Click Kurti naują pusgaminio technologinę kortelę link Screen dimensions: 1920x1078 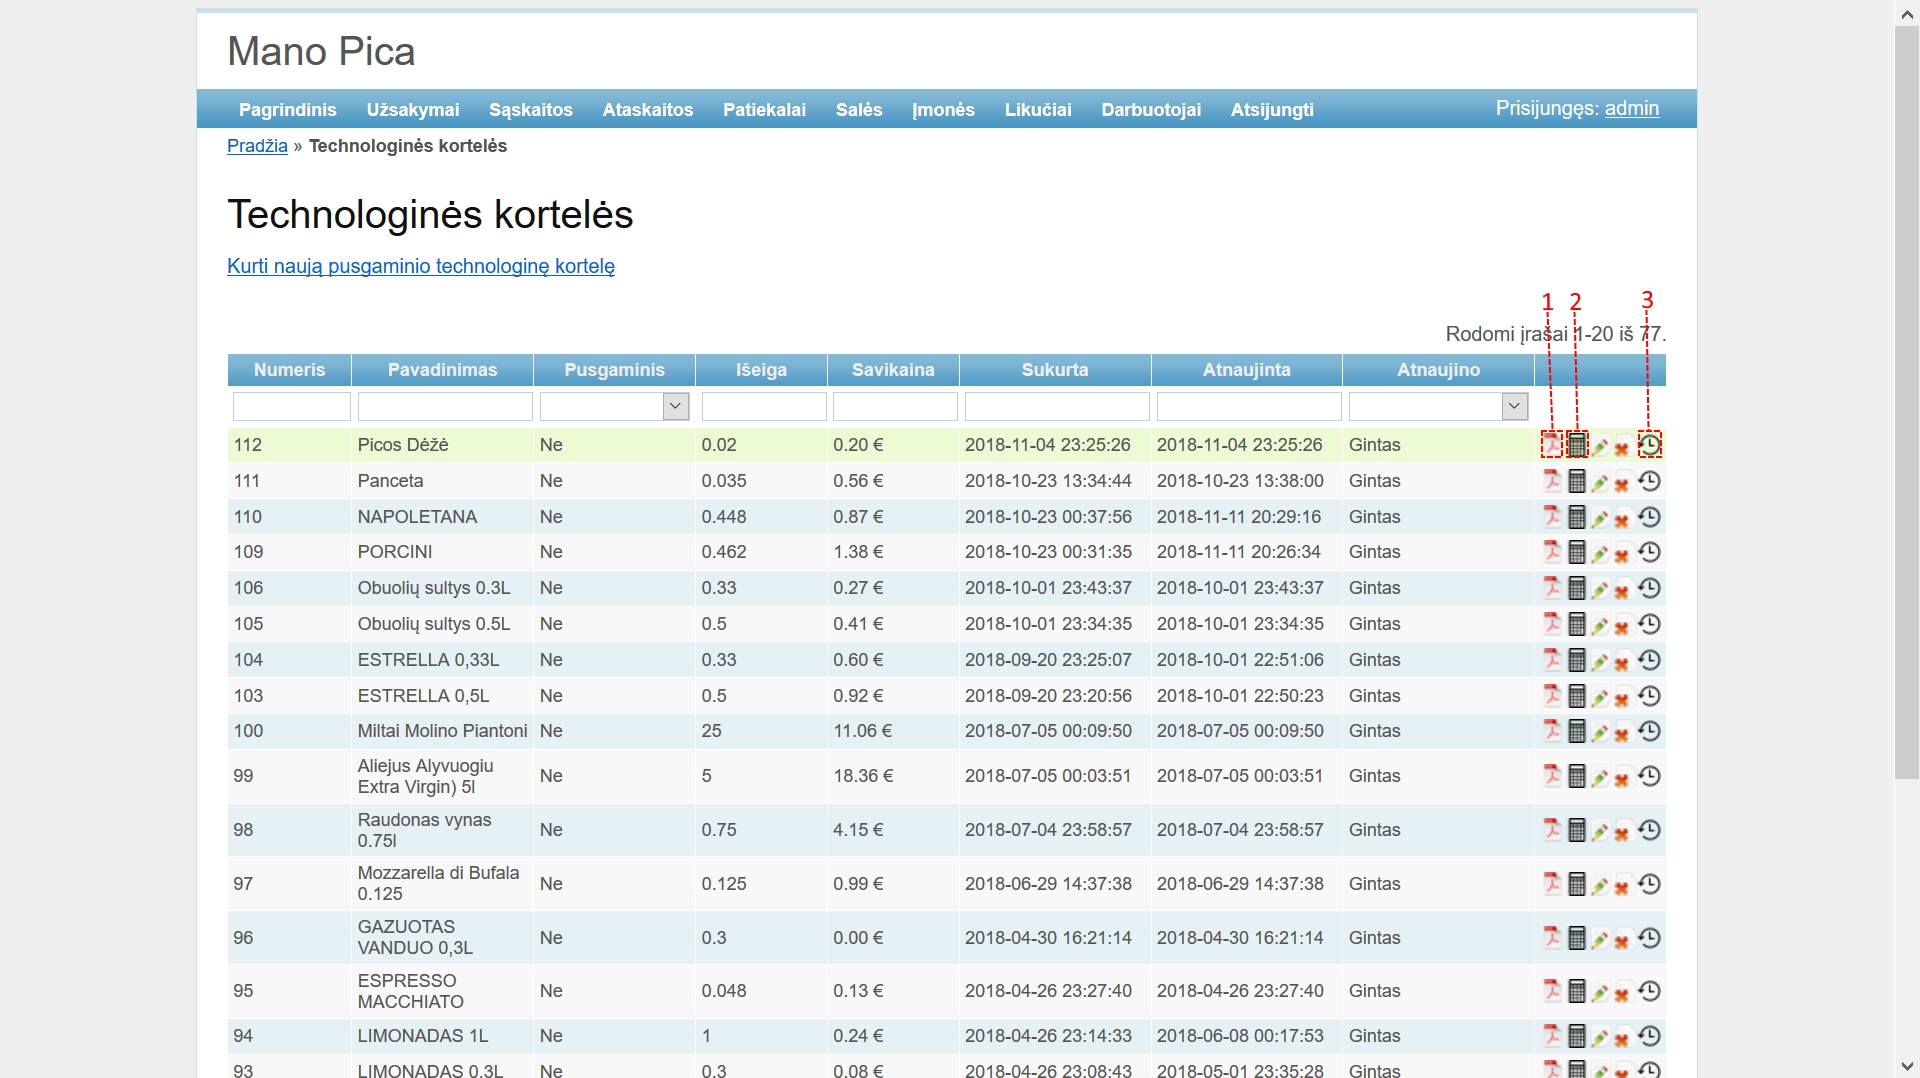click(420, 267)
